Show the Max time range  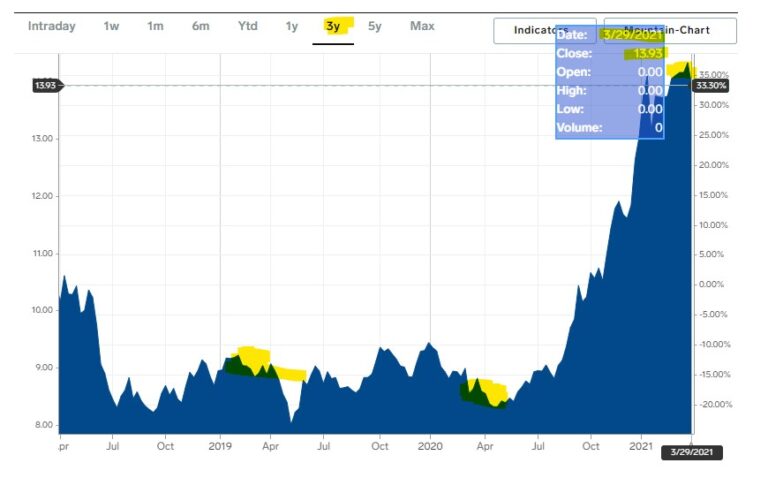tap(422, 26)
